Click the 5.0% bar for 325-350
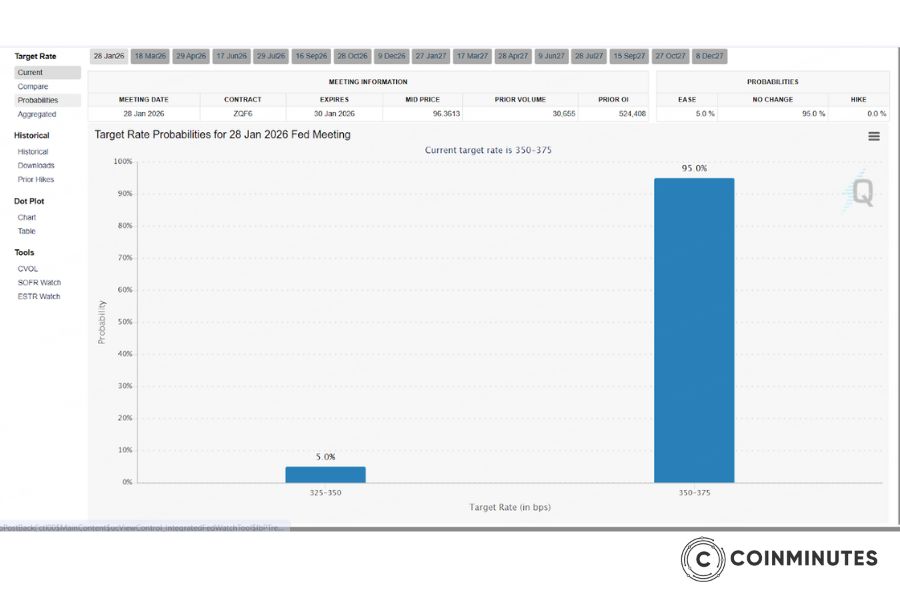The image size is (900, 600). tap(325, 474)
